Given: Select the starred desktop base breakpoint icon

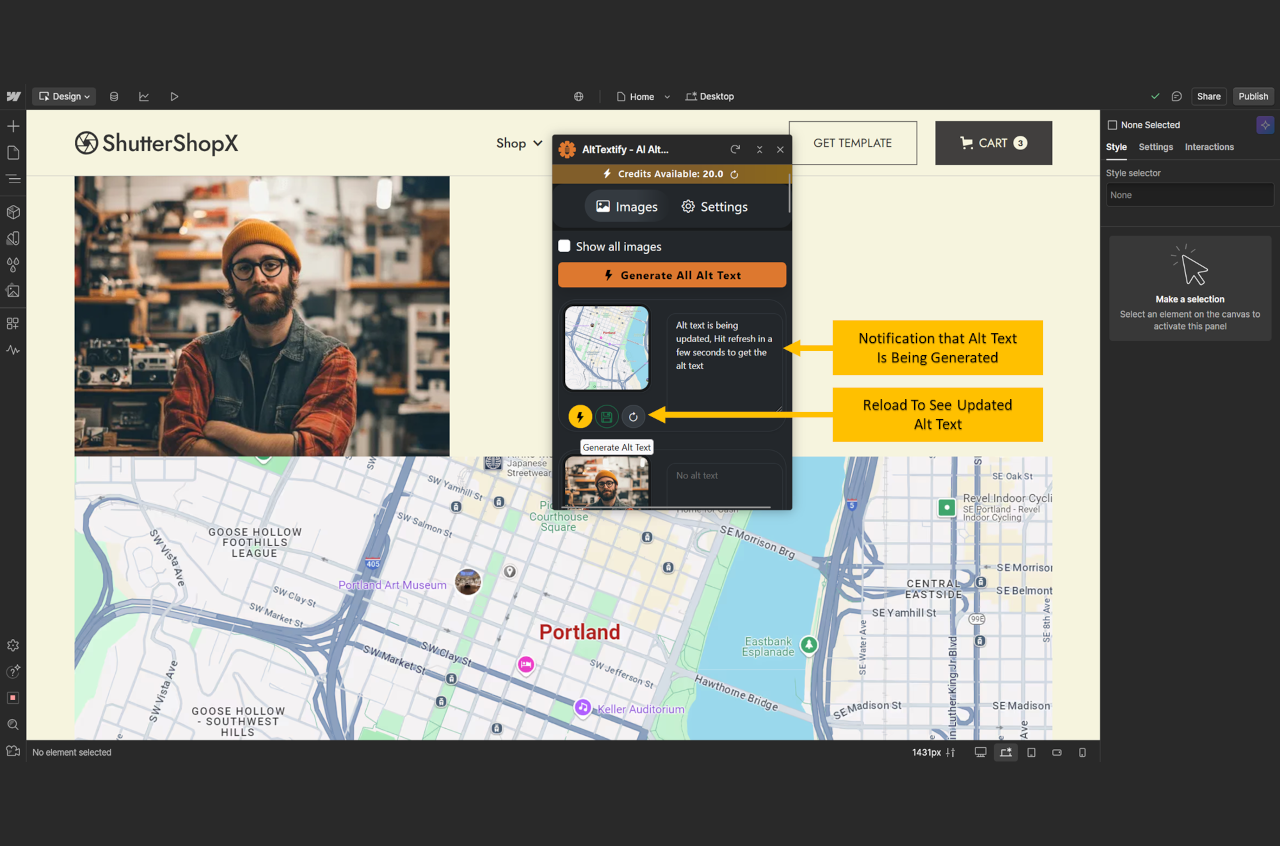Looking at the screenshot, I should (1006, 752).
